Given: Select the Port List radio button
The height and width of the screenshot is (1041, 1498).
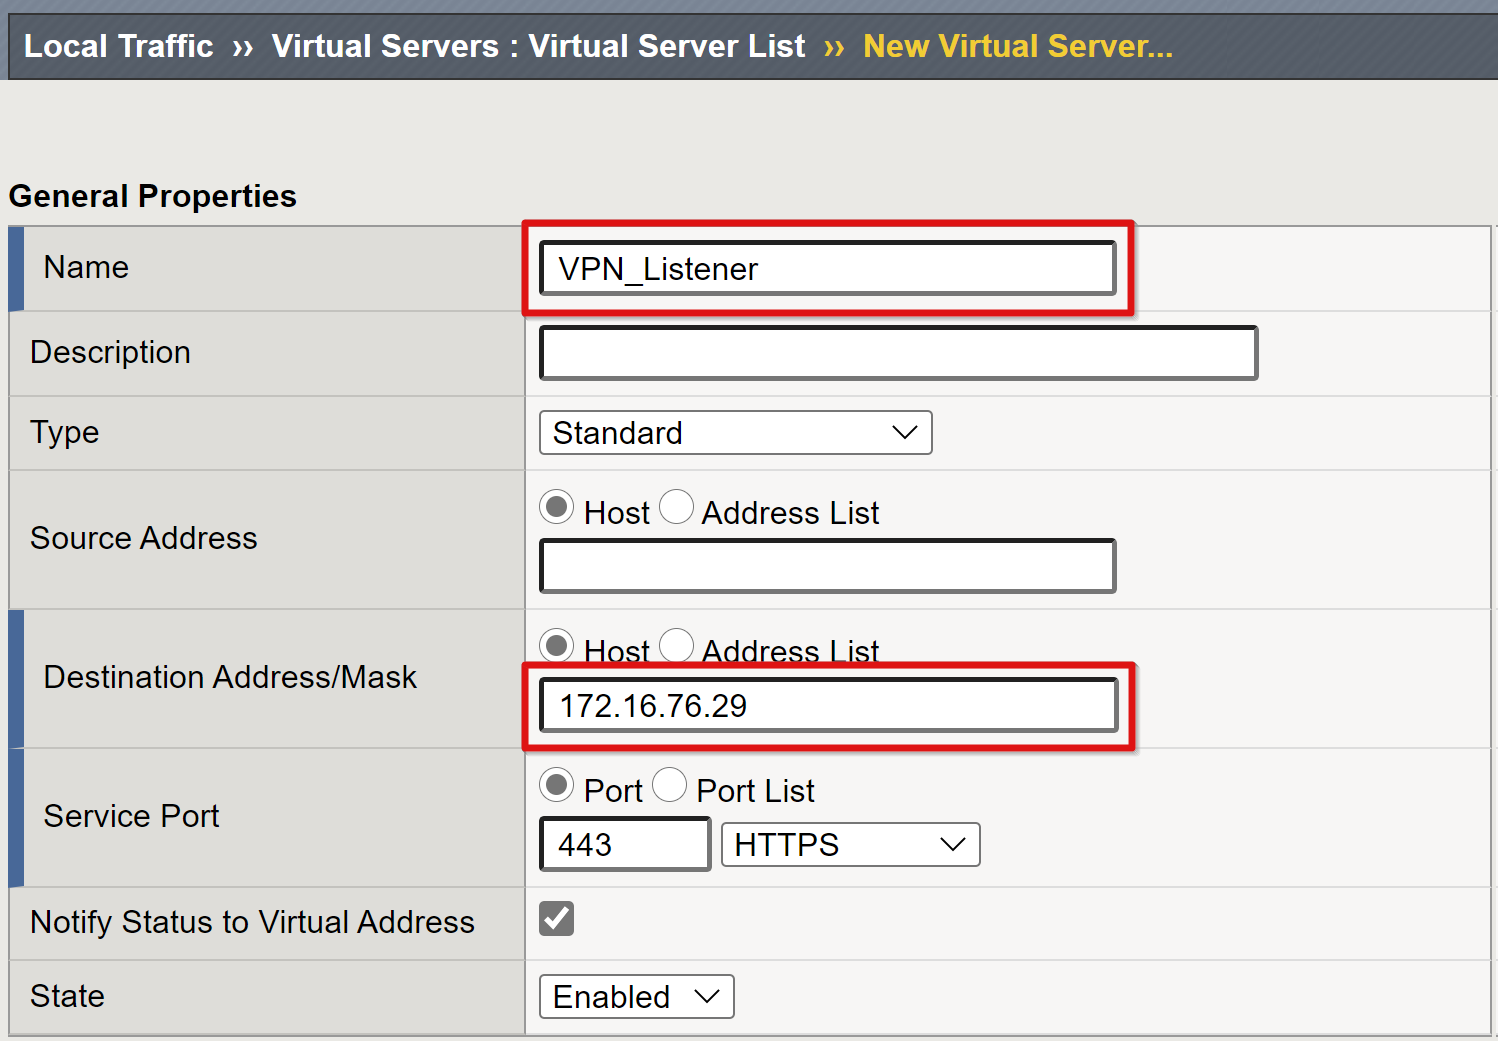Looking at the screenshot, I should (x=670, y=785).
